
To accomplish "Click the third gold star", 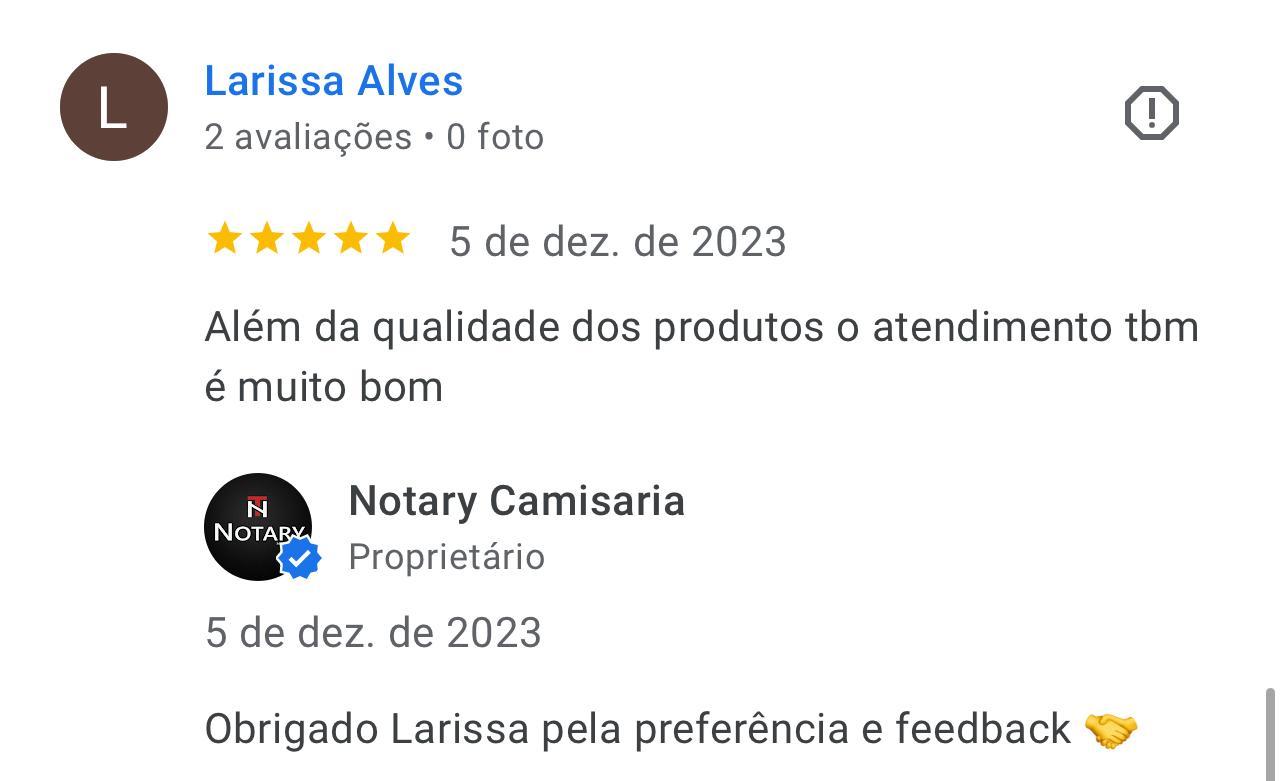I will pyautogui.click(x=308, y=240).
